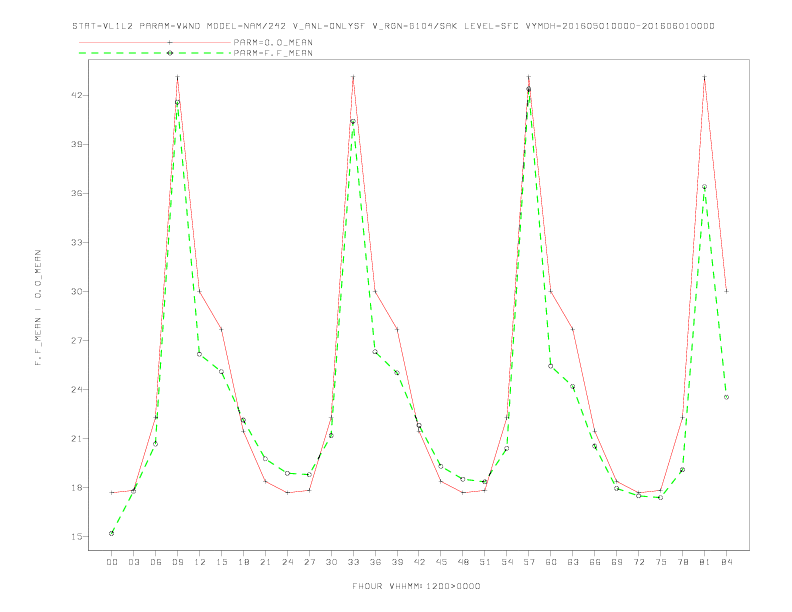Click the y-axis tick label 21
Viewport: 792px width, 612px height.
click(x=77, y=438)
